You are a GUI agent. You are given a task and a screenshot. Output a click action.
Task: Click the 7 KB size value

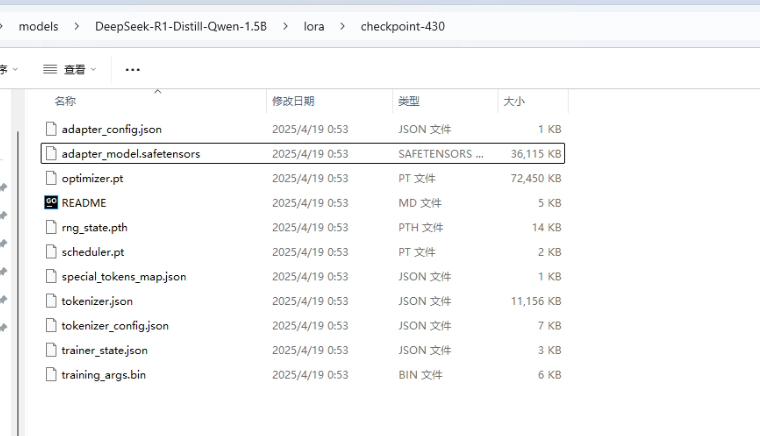[550, 326]
